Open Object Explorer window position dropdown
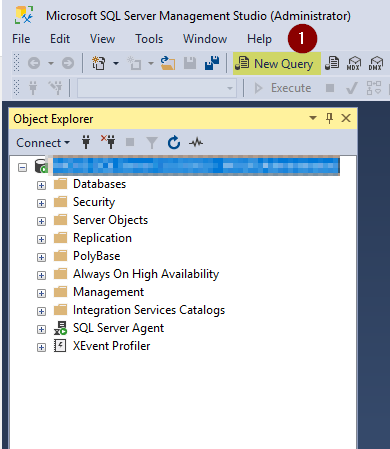The height and width of the screenshot is (449, 390). 313,118
